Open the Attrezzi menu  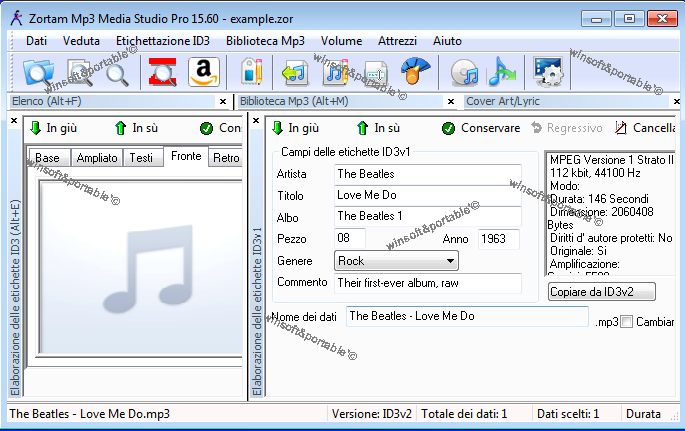coord(397,41)
